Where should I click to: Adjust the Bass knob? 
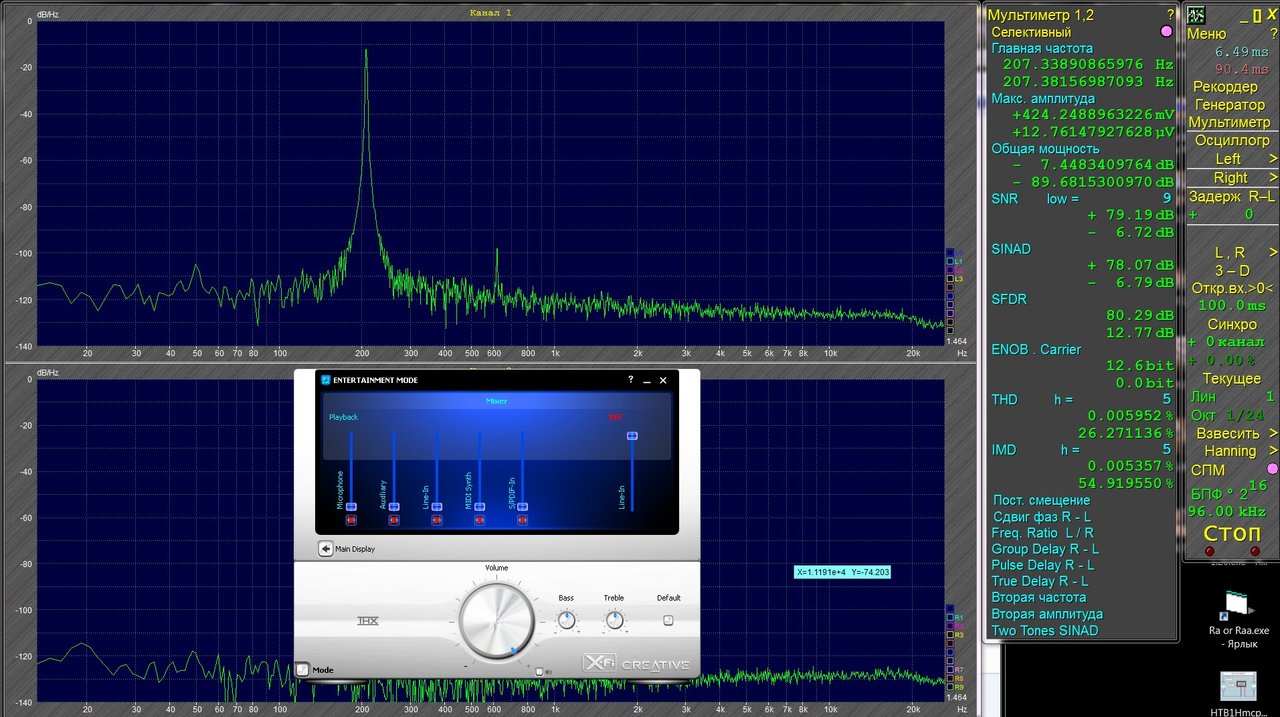pos(567,620)
